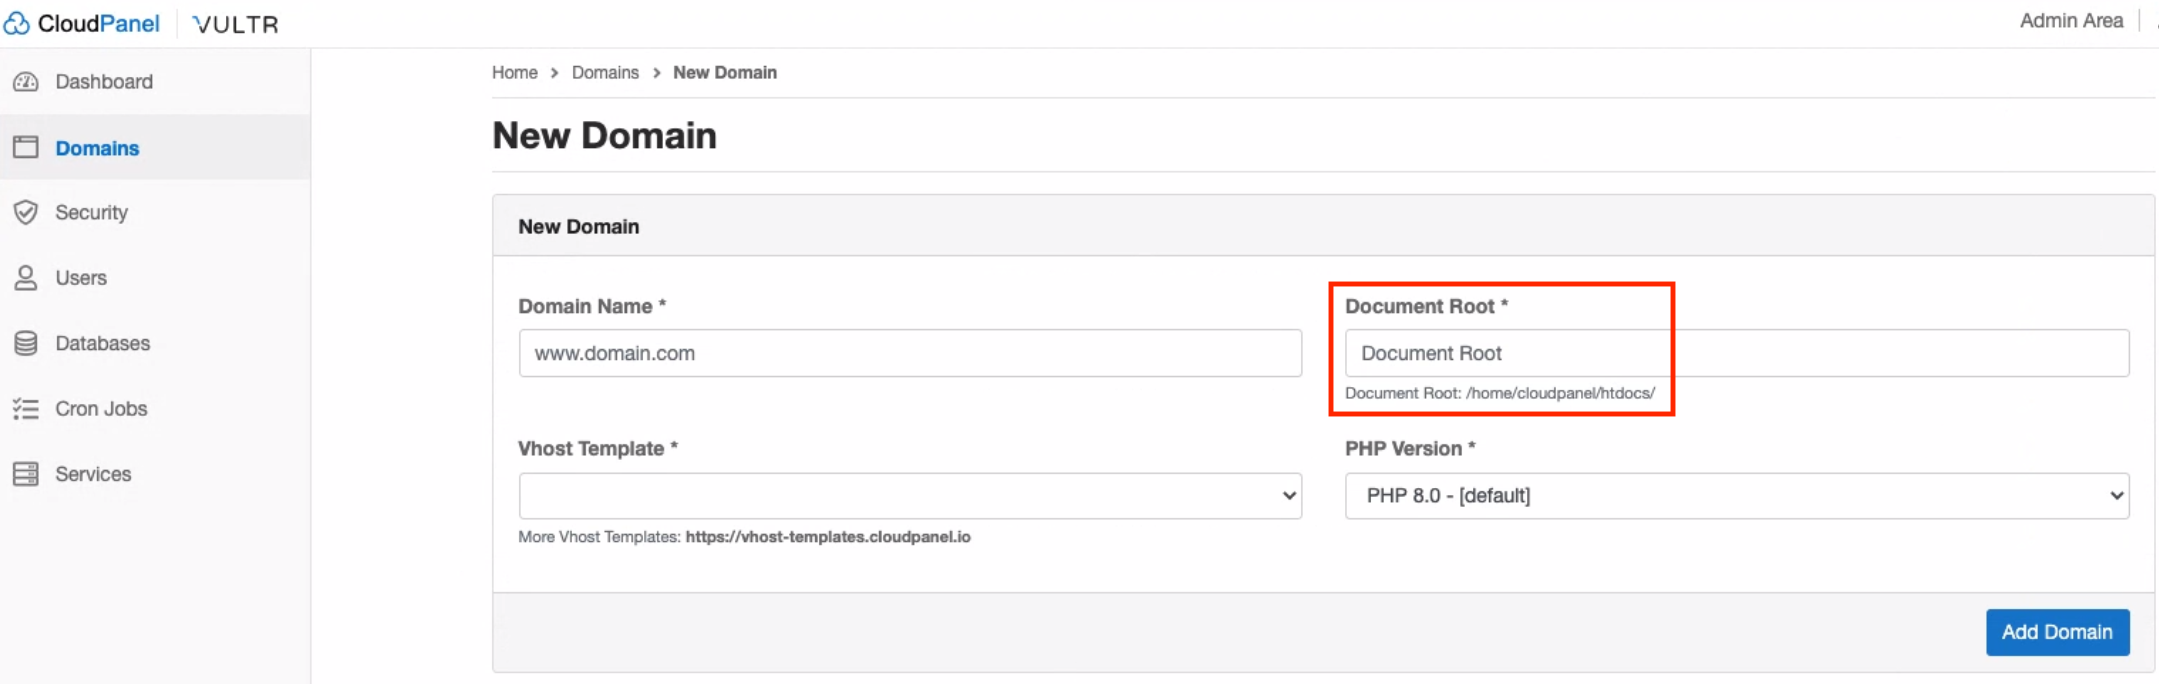Click the Home breadcrumb link
This screenshot has height=684, width=2159.
pyautogui.click(x=514, y=73)
